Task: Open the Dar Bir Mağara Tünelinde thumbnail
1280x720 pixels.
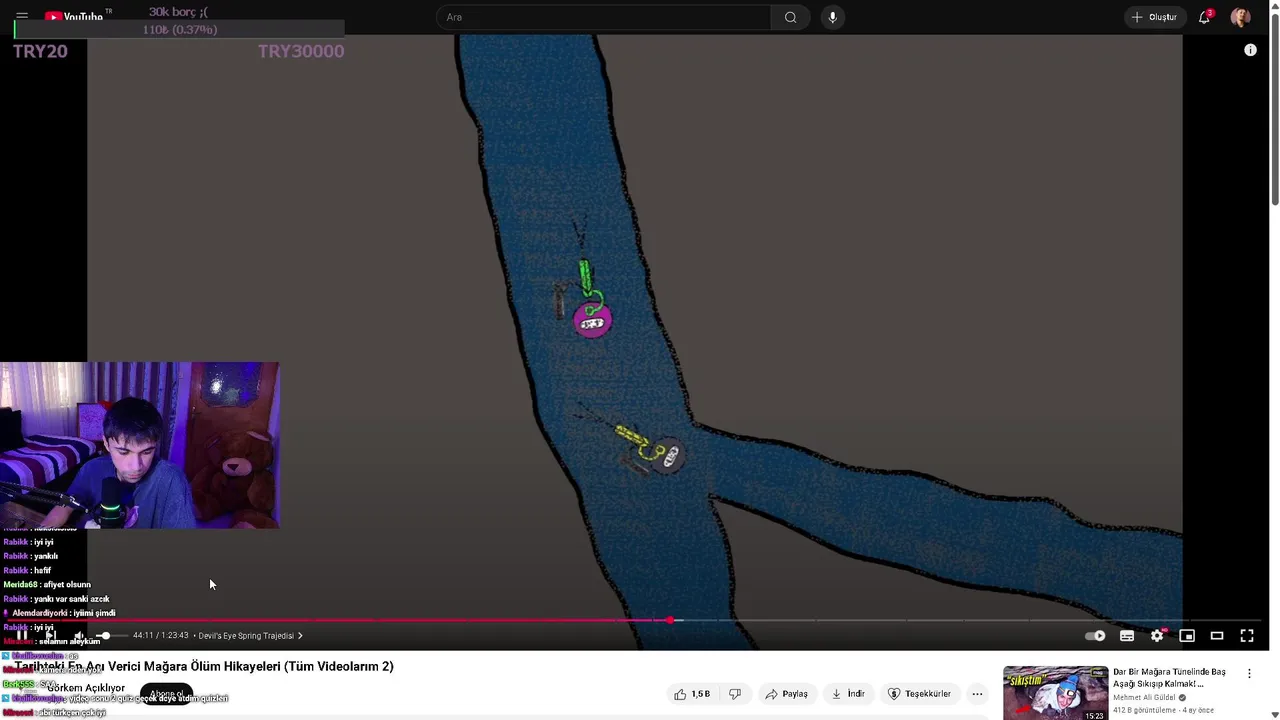Action: (1055, 693)
